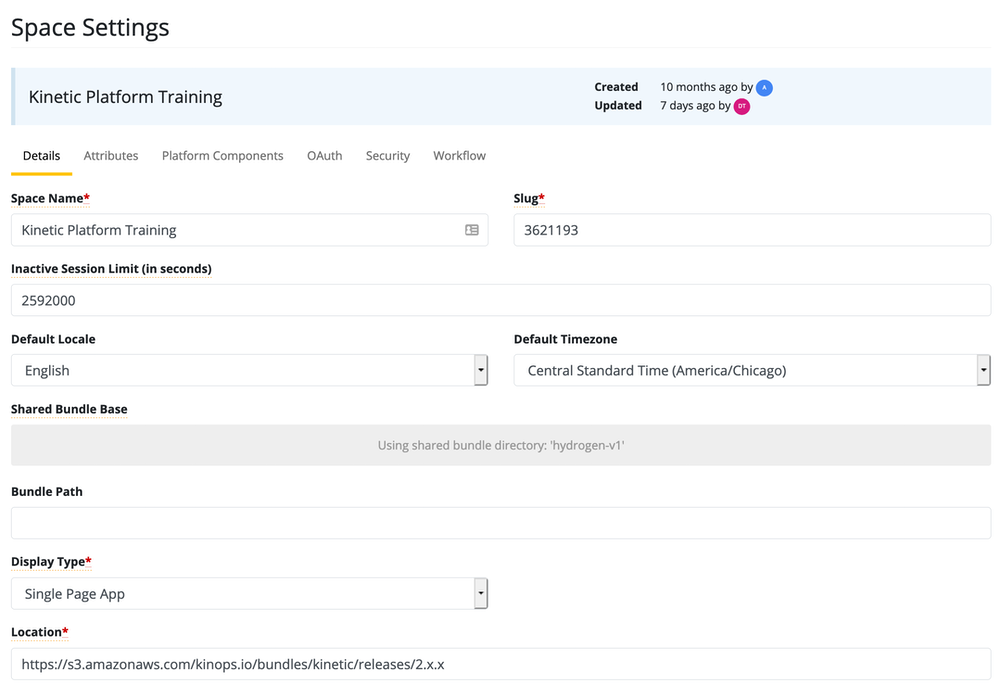Screen dimensions: 1000x697
Task: Click the shared bundle directory message
Action: tap(501, 445)
